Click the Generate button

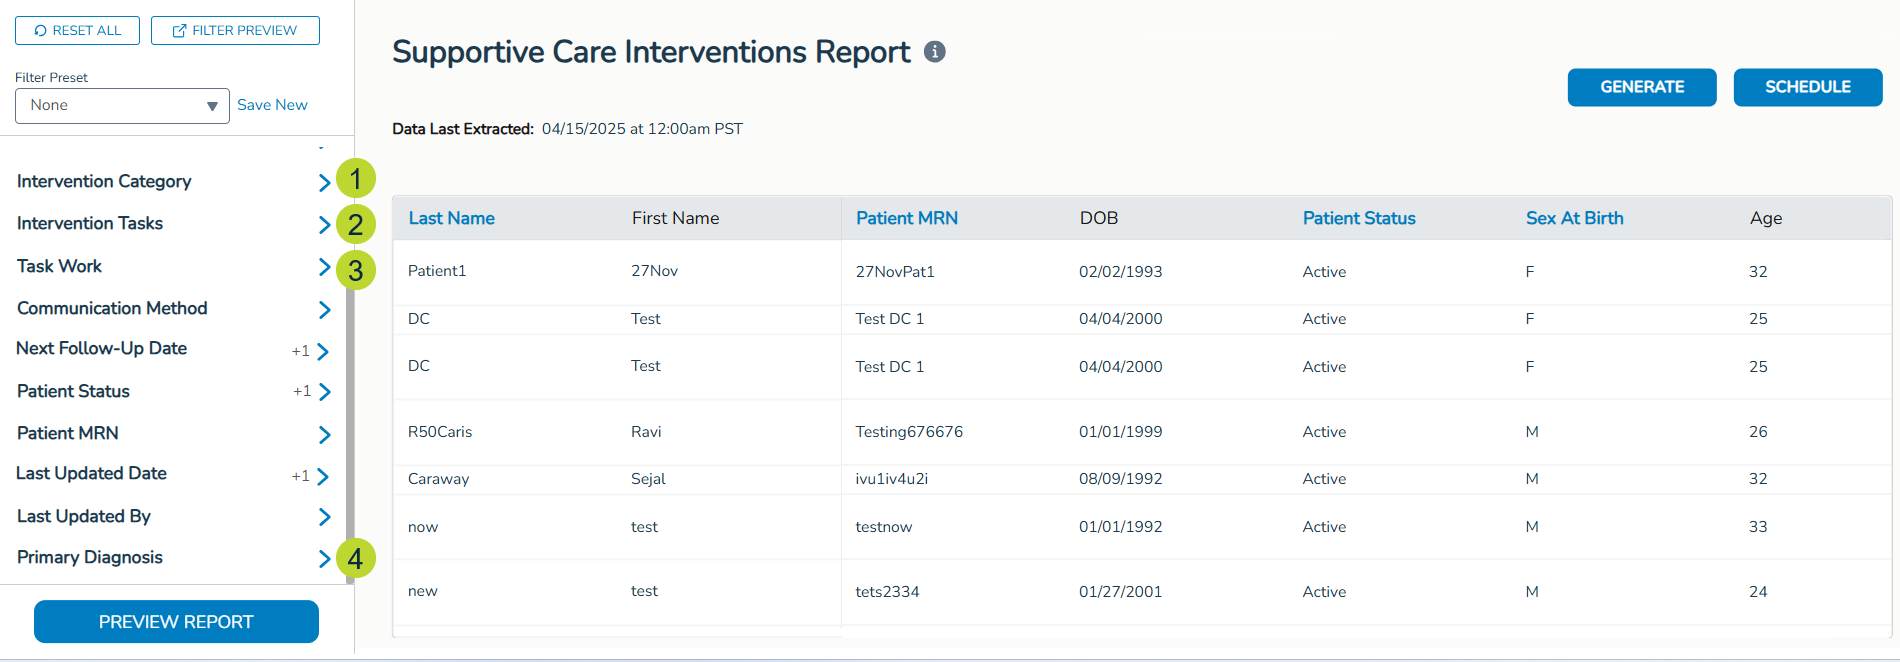point(1641,87)
